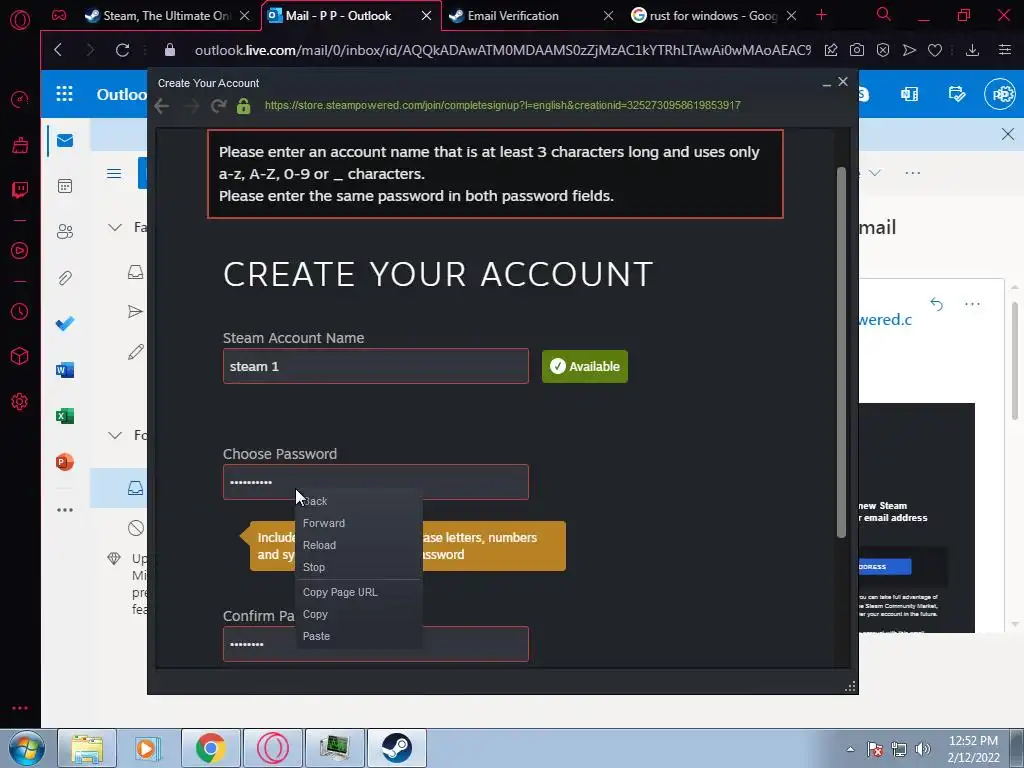Click Opera address bar URL
Screen dimensions: 1024x768
pyautogui.click(x=502, y=50)
